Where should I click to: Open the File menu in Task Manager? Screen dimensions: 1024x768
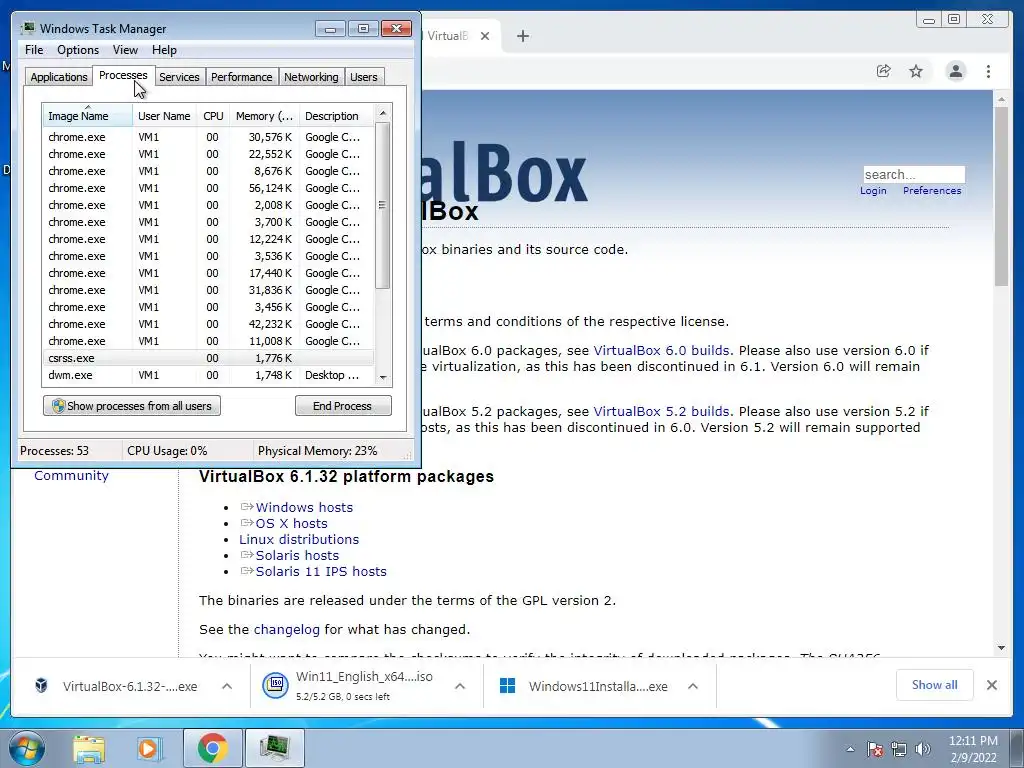tap(34, 50)
